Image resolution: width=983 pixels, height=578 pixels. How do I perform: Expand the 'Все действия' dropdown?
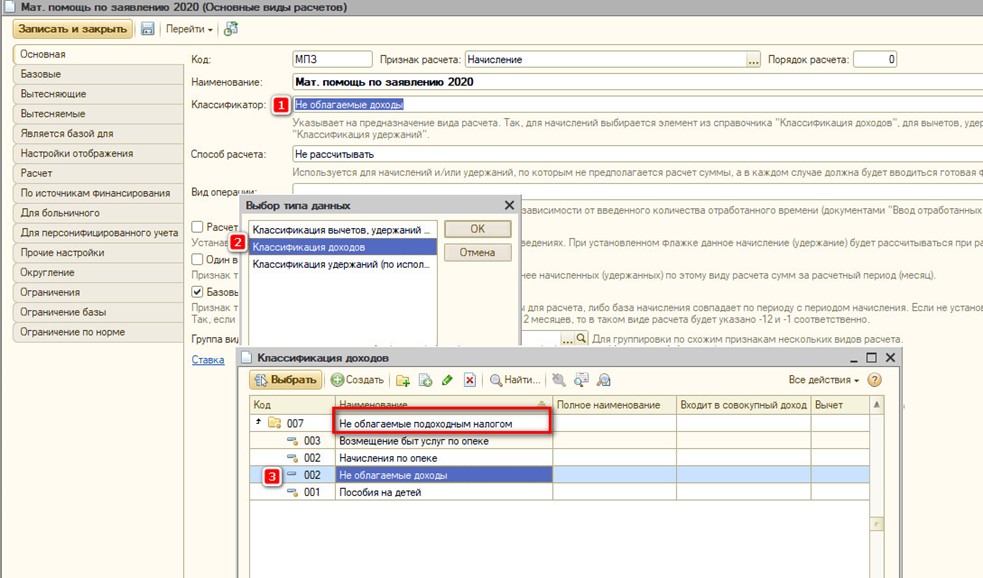pos(823,380)
